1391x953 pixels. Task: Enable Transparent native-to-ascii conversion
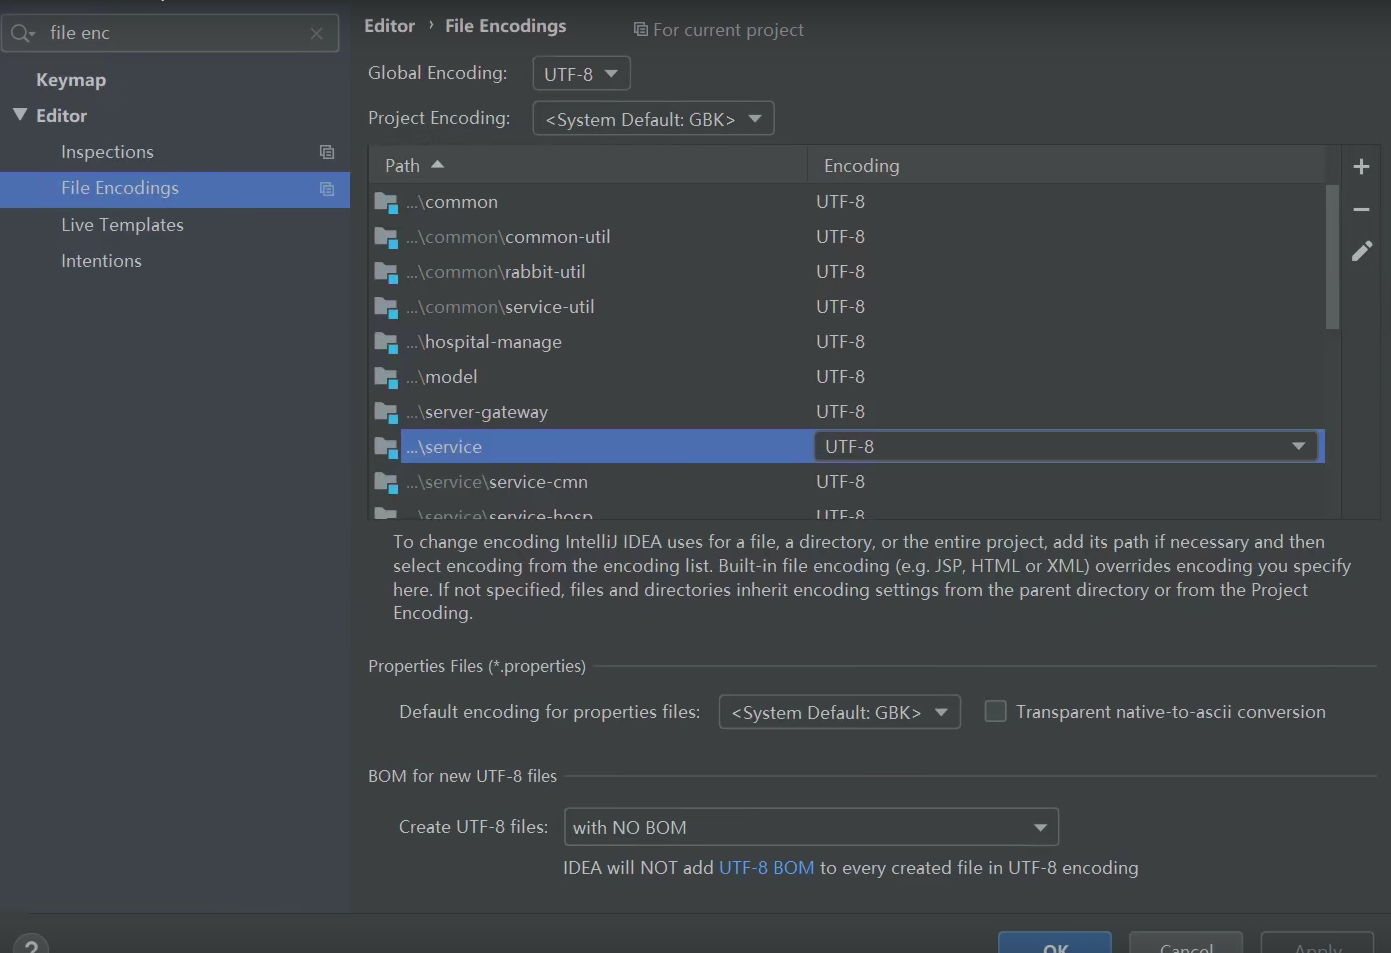click(995, 711)
